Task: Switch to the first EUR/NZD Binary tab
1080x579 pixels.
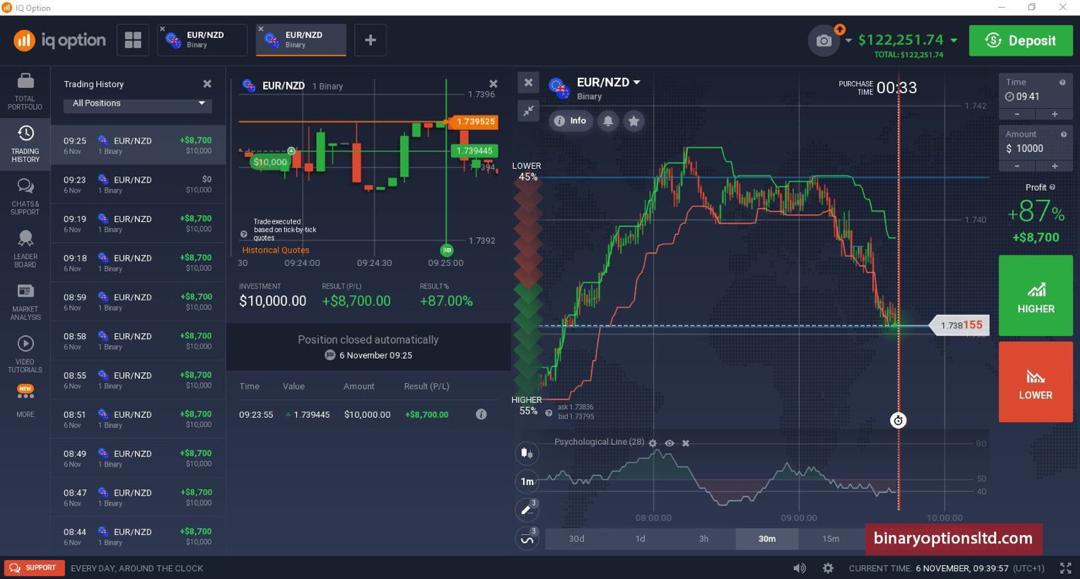Action: point(202,40)
